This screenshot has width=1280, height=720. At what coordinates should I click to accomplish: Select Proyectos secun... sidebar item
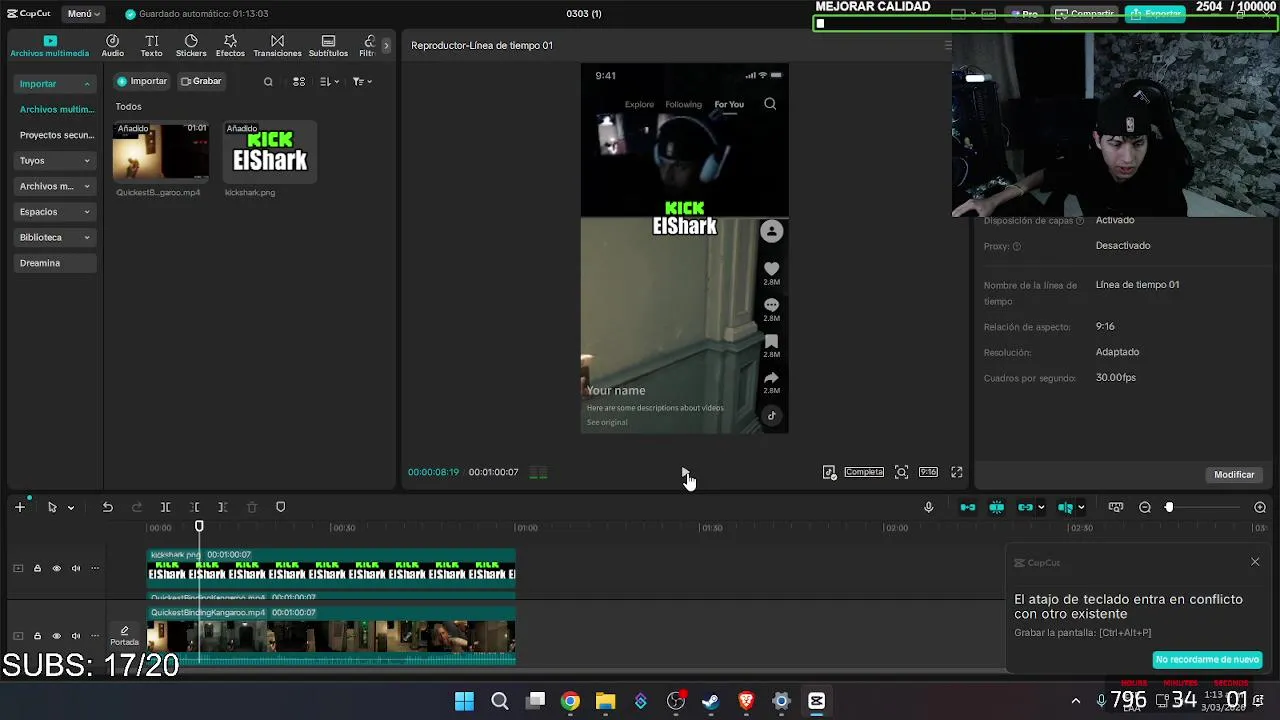(x=57, y=135)
